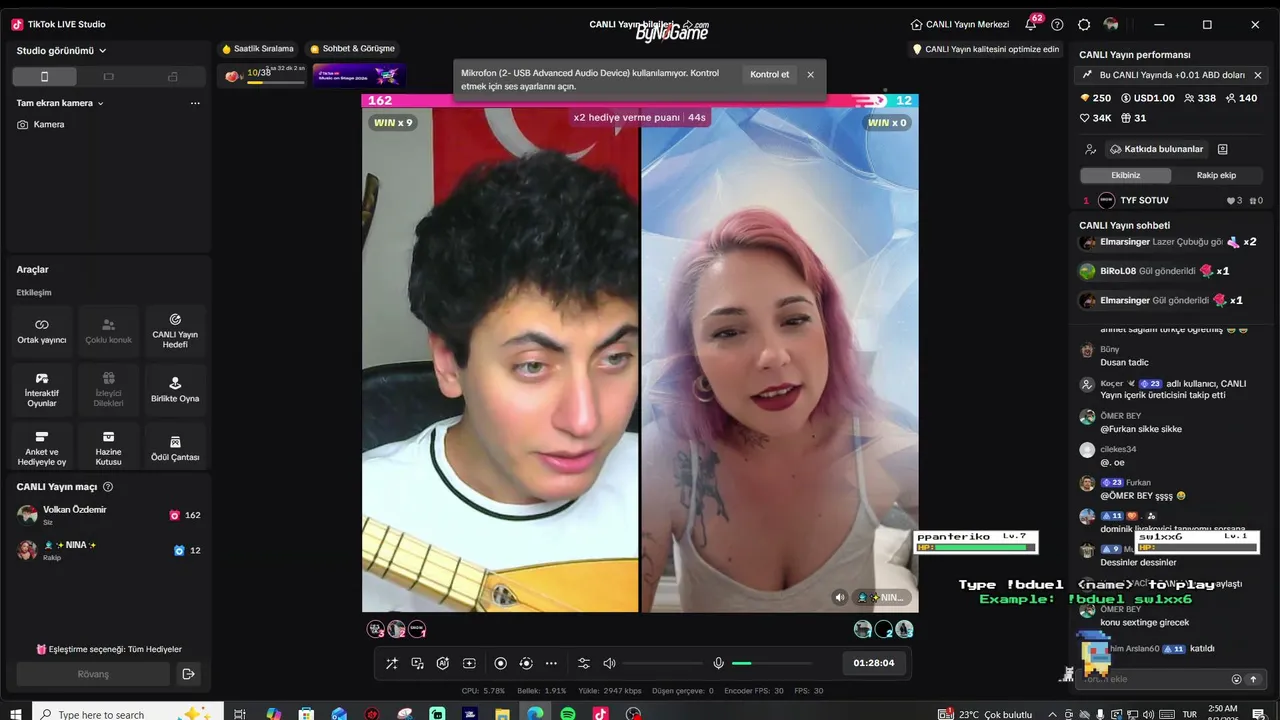Mute the speaker output
The width and height of the screenshot is (1280, 720).
click(x=609, y=663)
